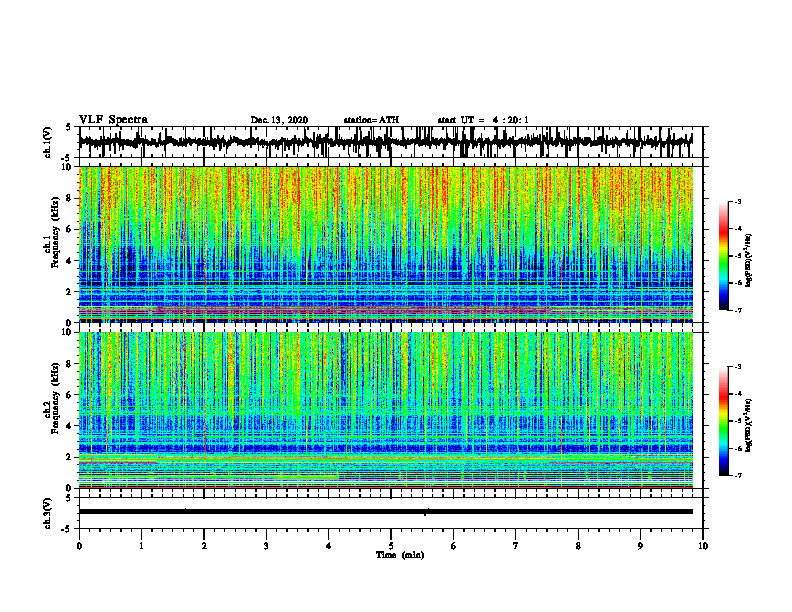This screenshot has width=792, height=612.
Task: Click time axis tick label "1"
Action: click(141, 546)
